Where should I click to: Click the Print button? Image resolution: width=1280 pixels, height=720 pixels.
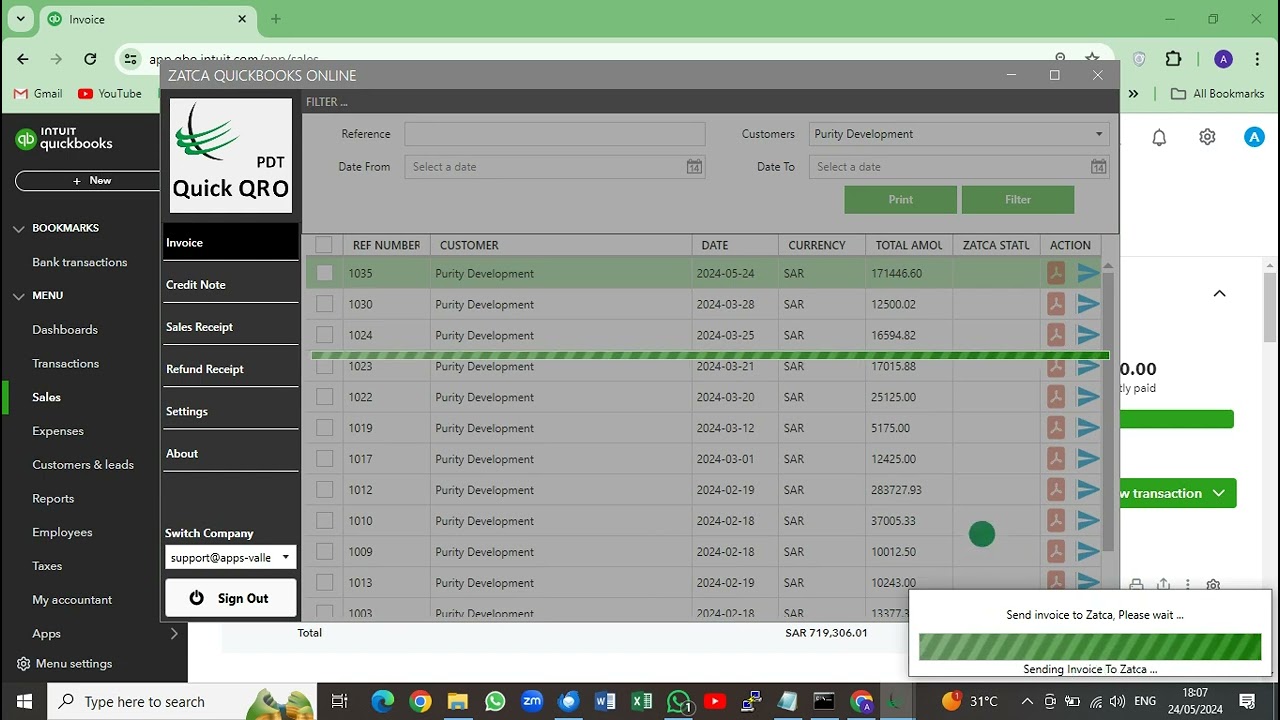(x=900, y=199)
